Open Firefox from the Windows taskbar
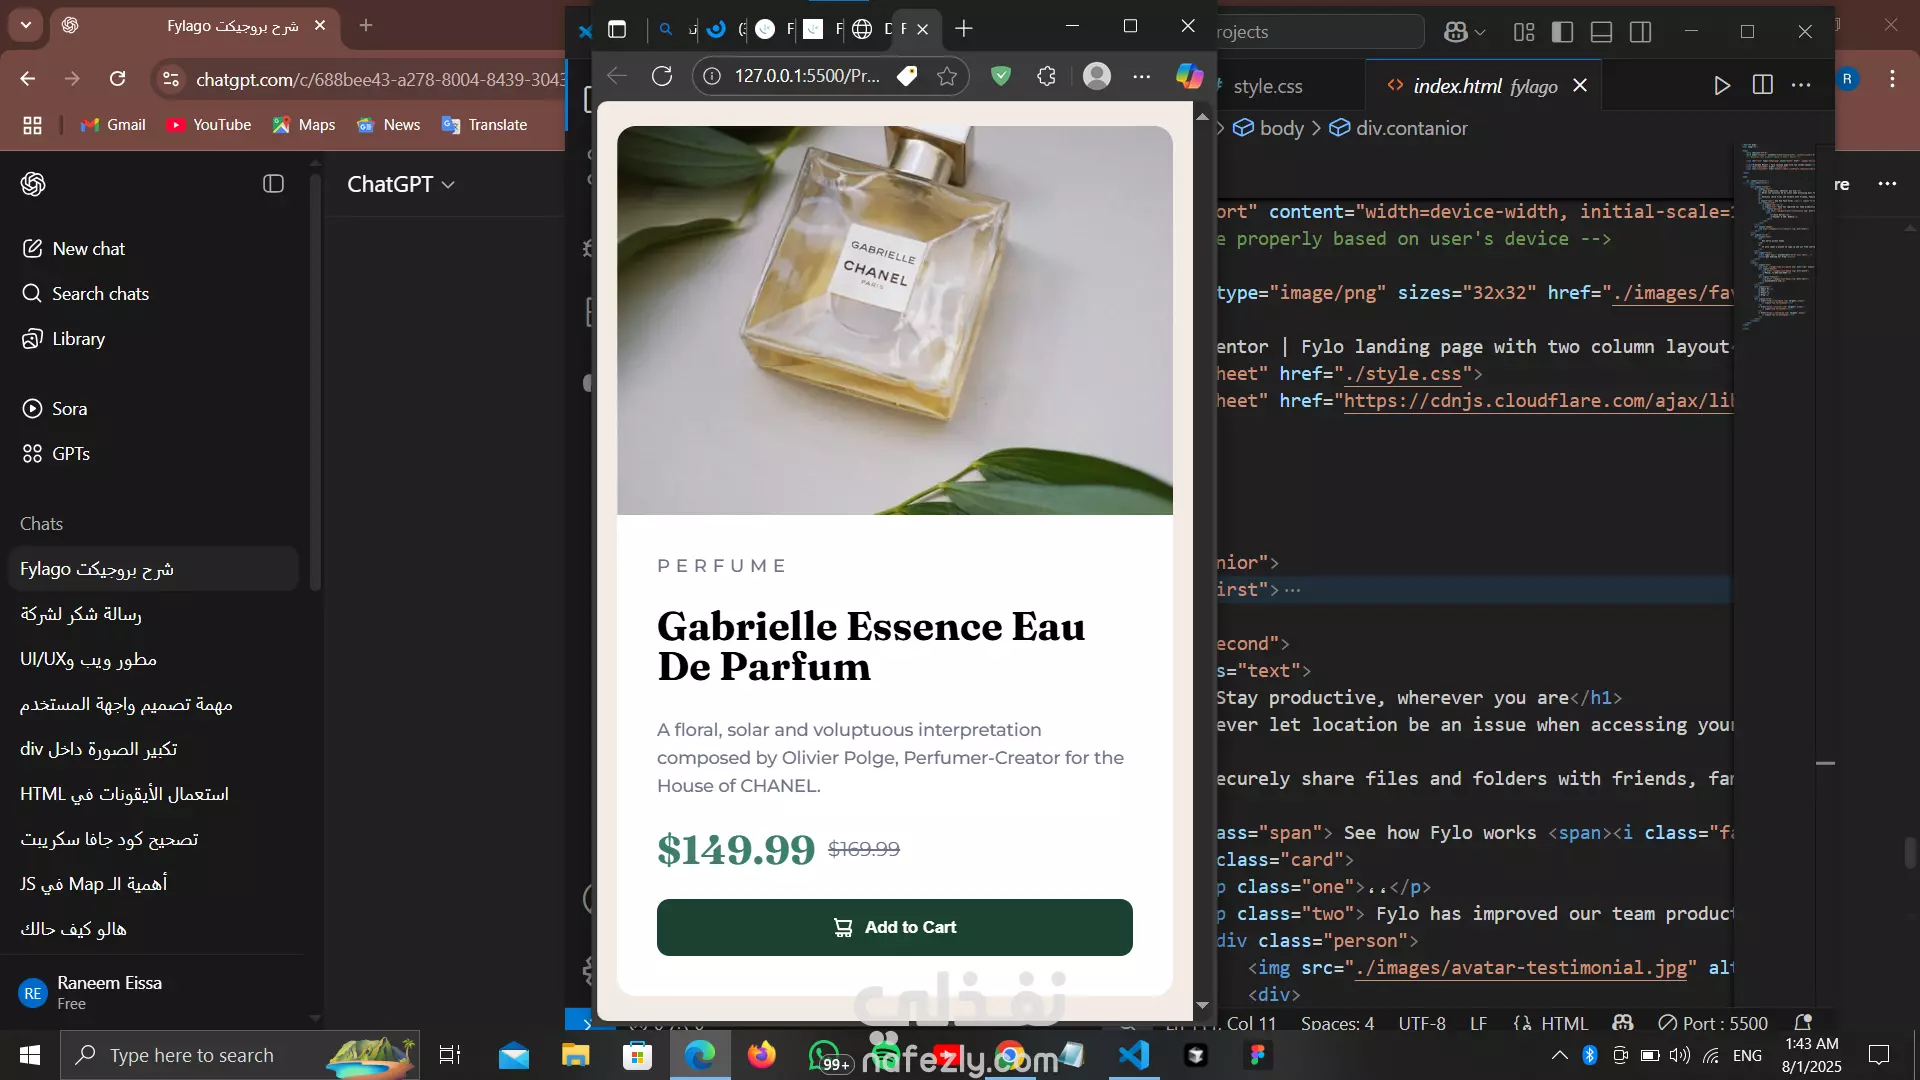This screenshot has height=1080, width=1920. point(762,1055)
